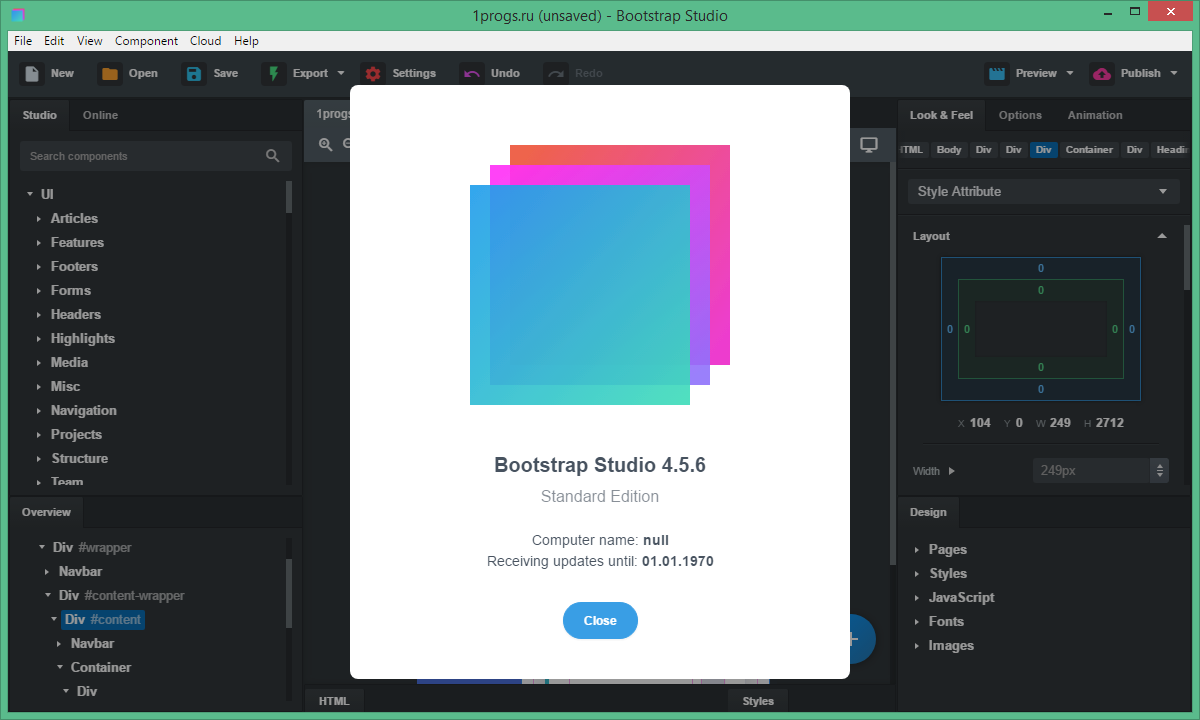The width and height of the screenshot is (1200, 720).
Task: Toggle desktop preview with the monitor icon
Action: tap(870, 143)
